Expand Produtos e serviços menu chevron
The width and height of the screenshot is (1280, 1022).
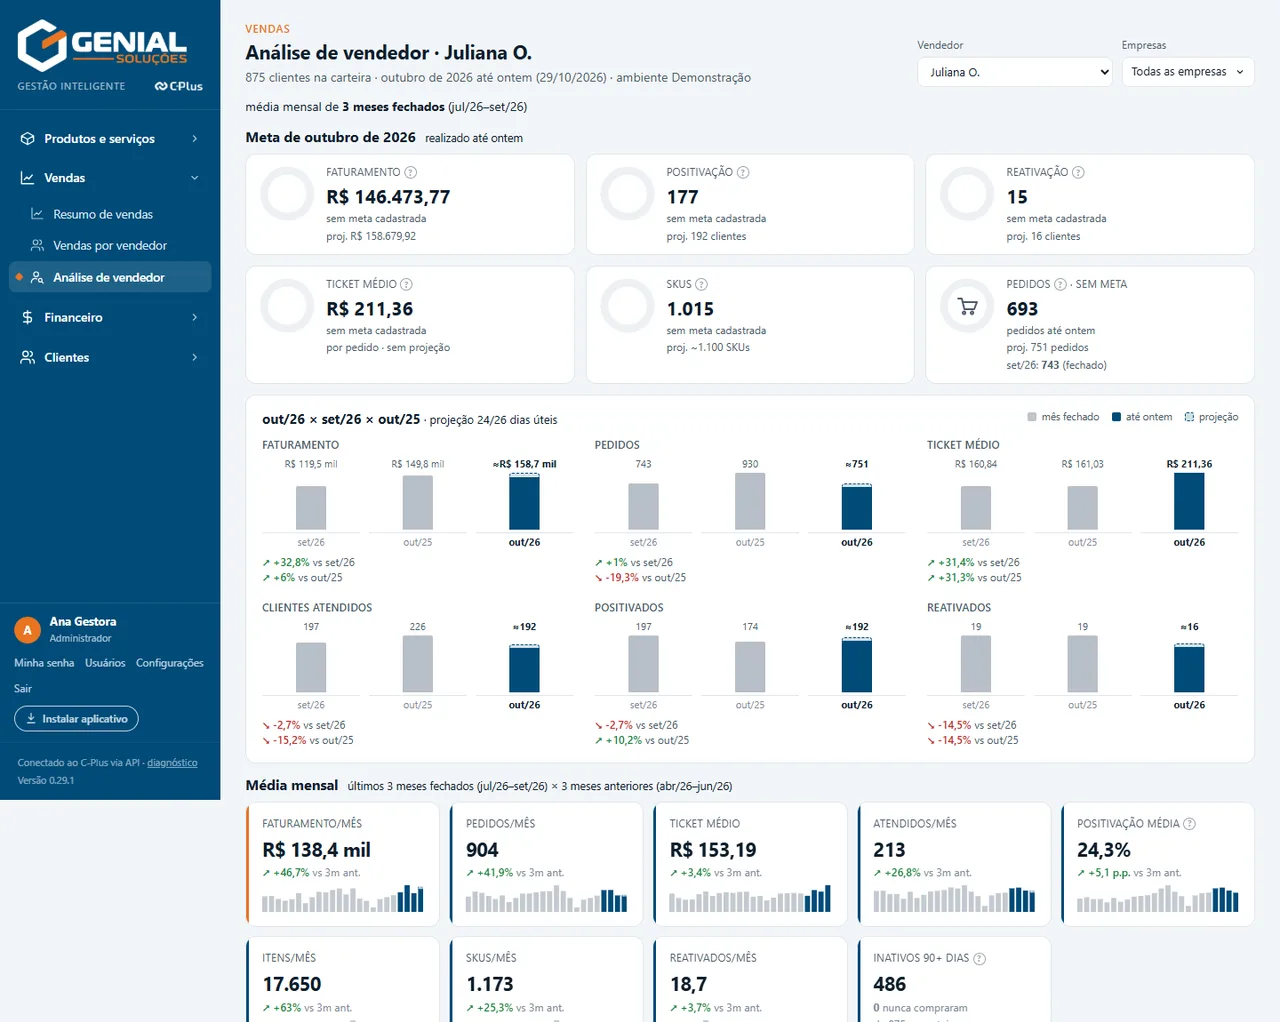click(x=195, y=139)
